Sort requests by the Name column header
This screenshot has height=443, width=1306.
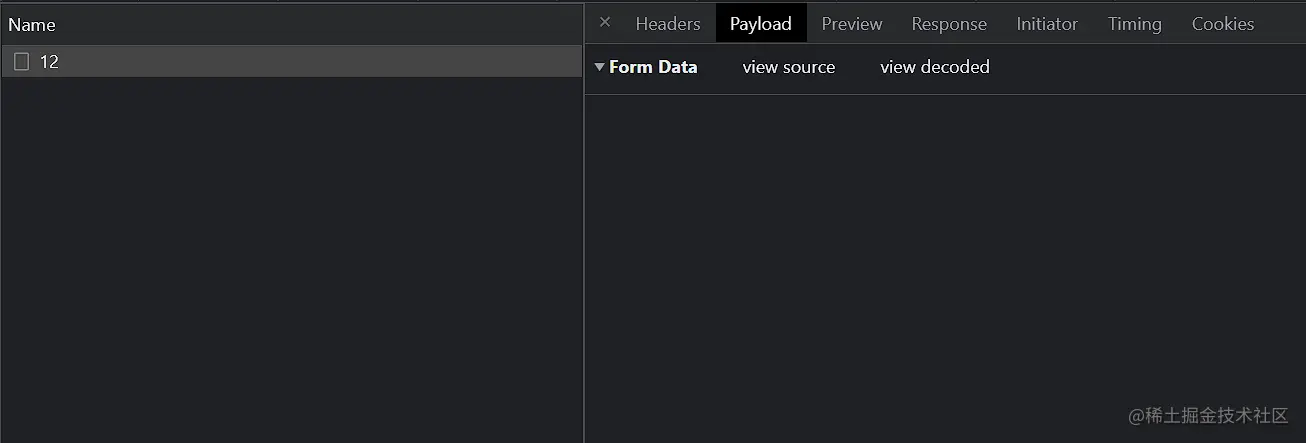32,24
